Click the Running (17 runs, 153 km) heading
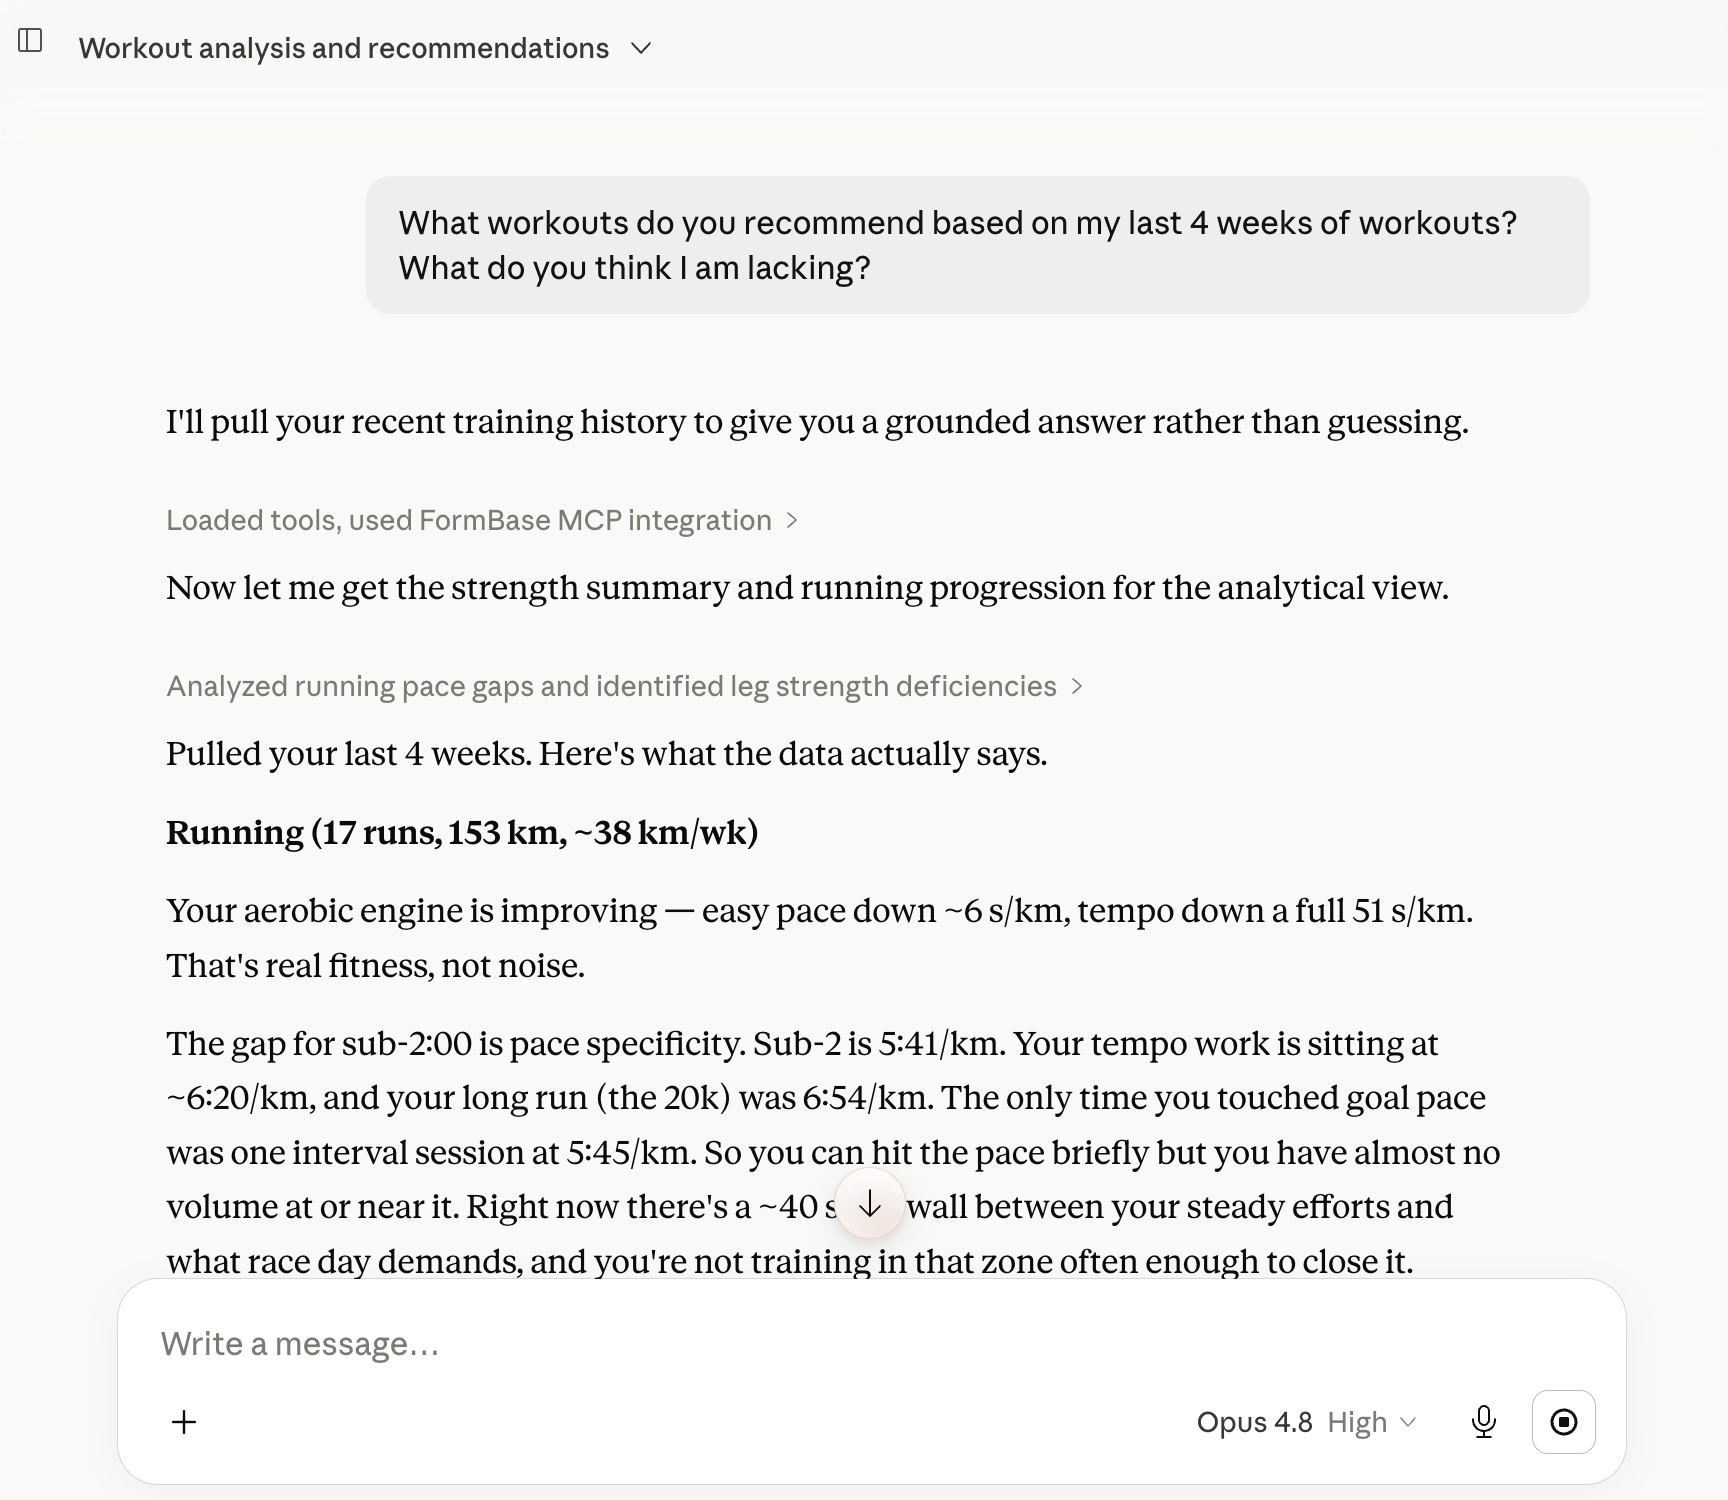This screenshot has width=1728, height=1500. 462,832
